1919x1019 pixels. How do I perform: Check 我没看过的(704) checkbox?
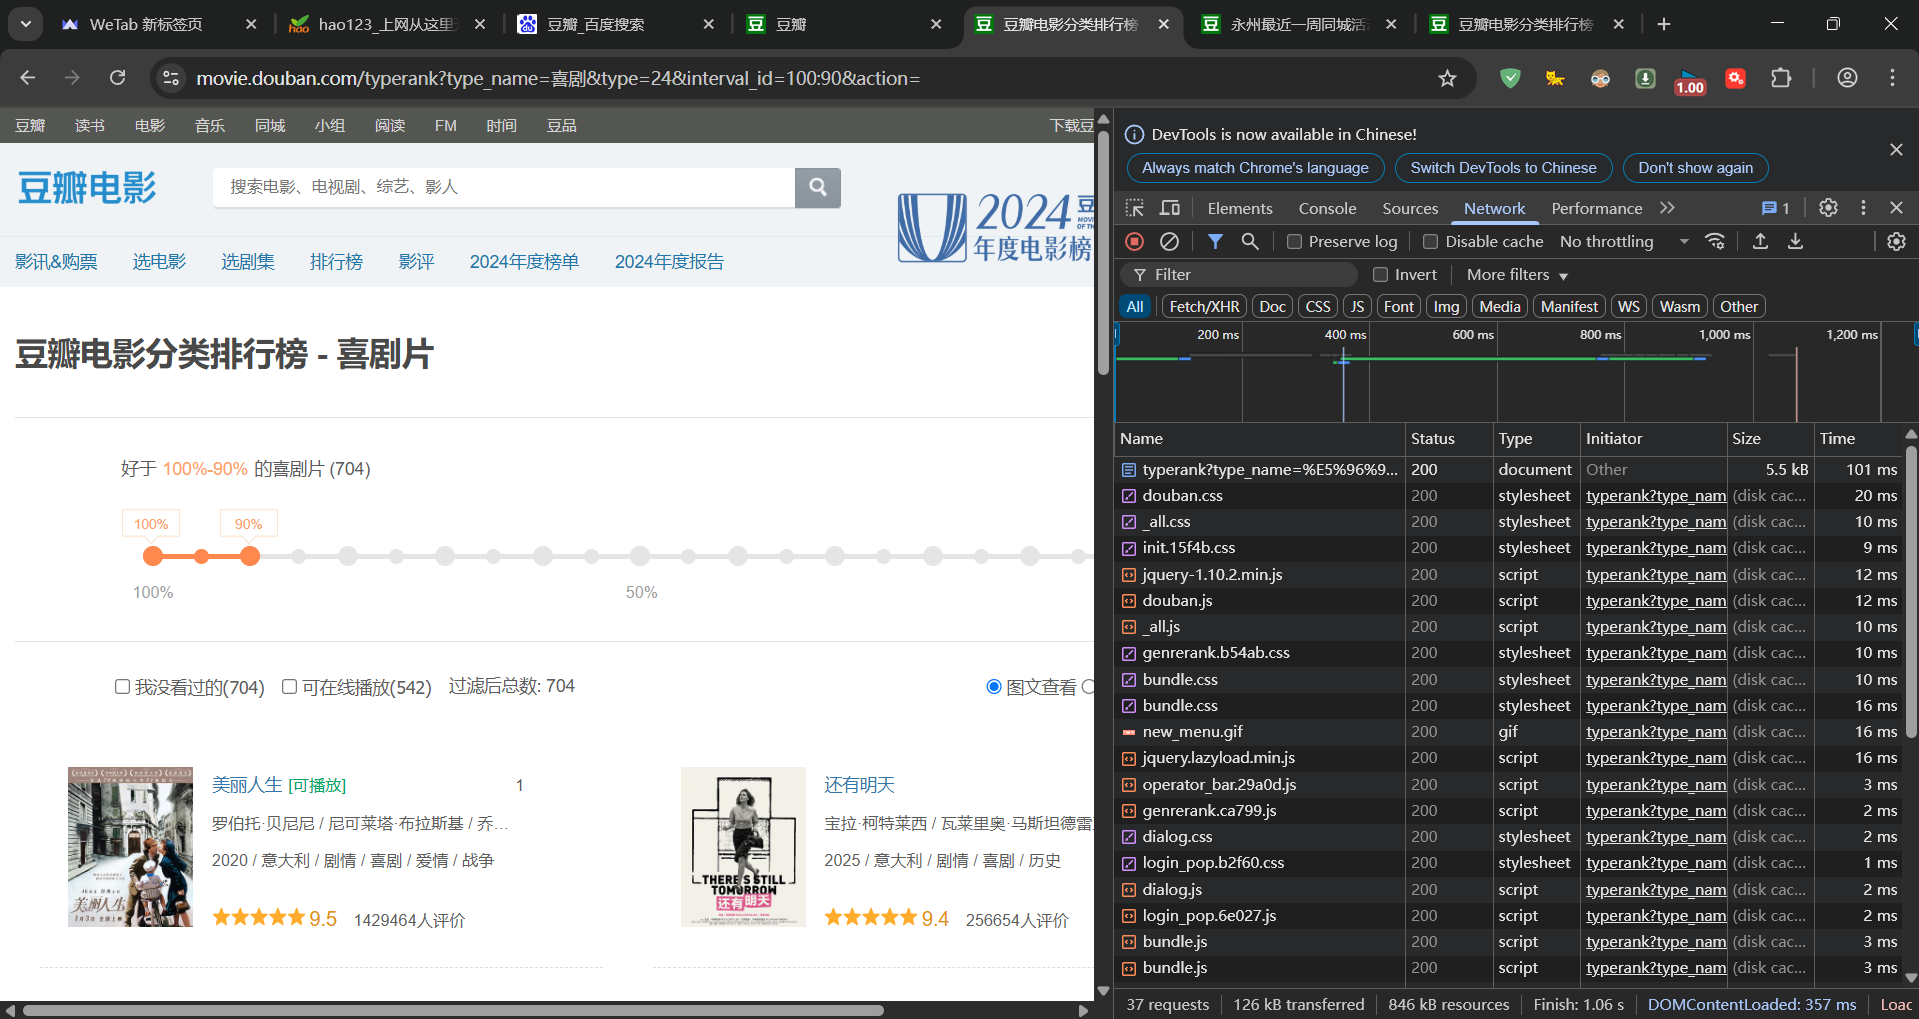point(122,687)
